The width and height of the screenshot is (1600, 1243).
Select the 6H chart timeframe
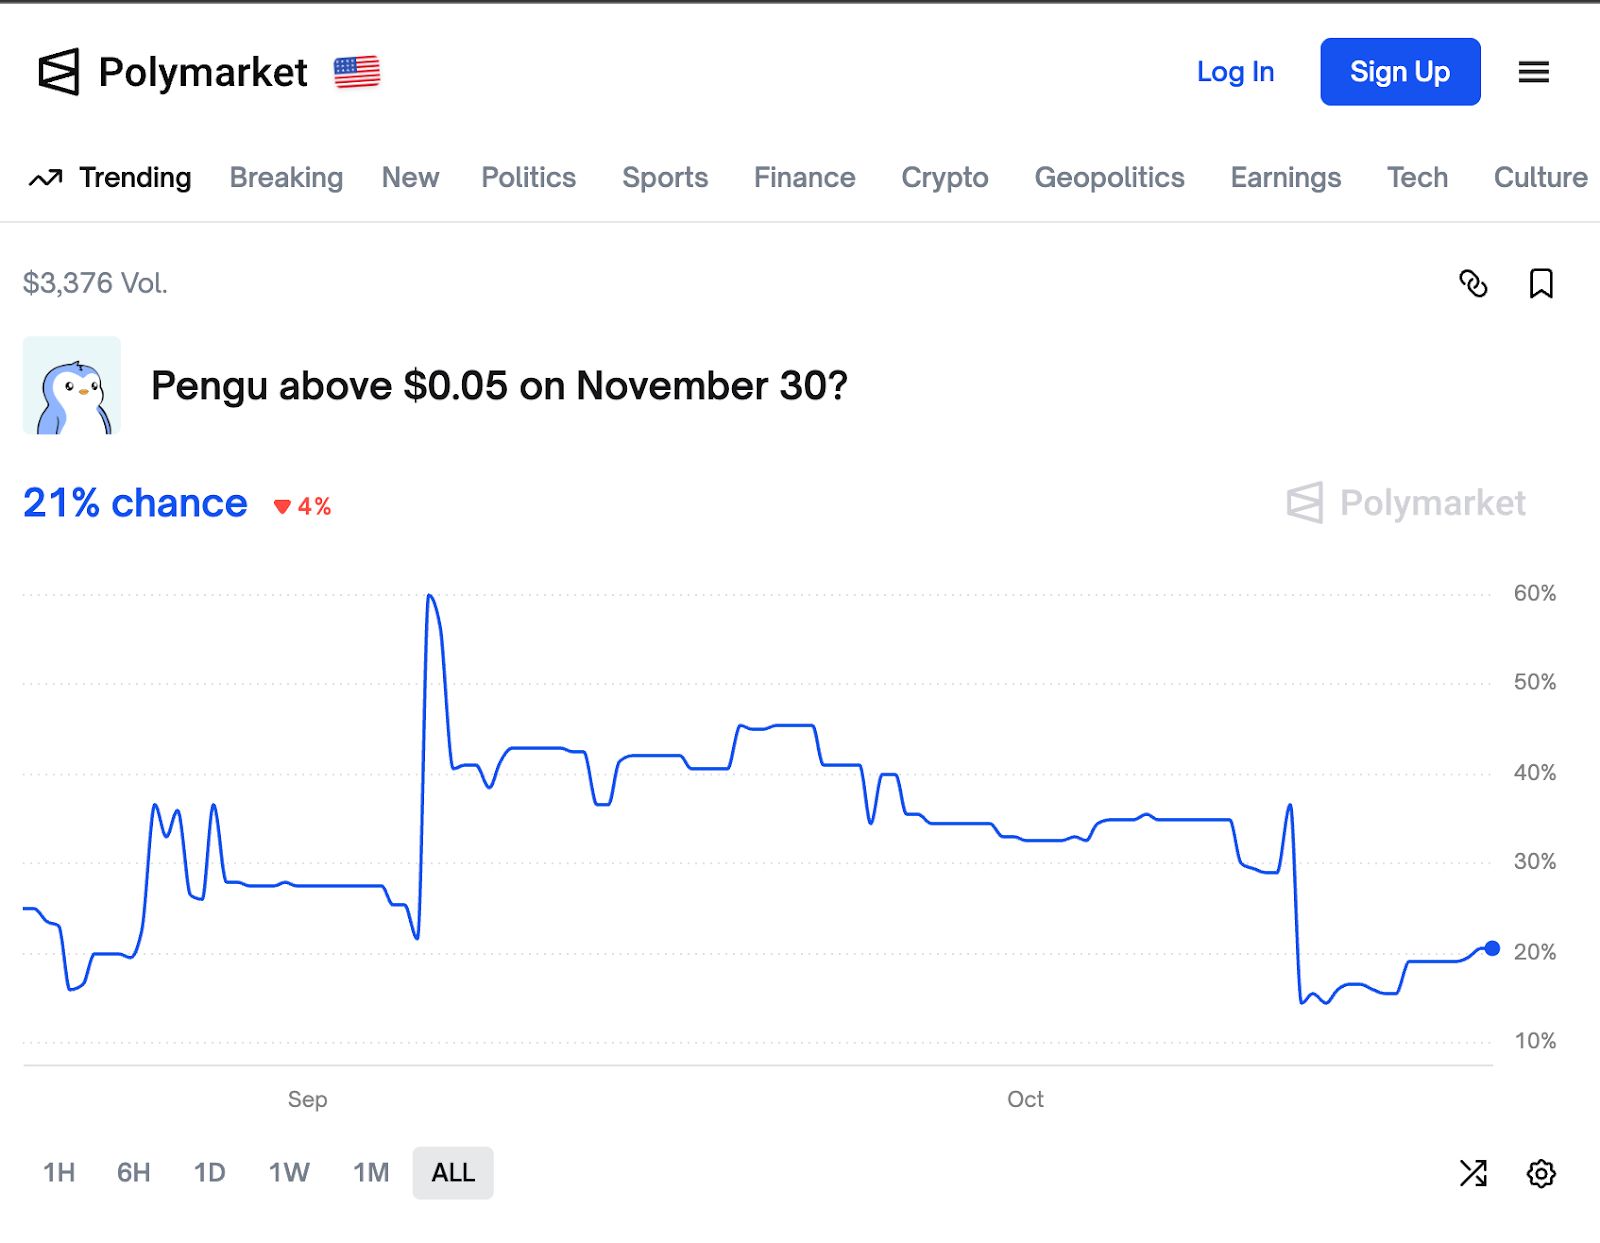pyautogui.click(x=134, y=1173)
